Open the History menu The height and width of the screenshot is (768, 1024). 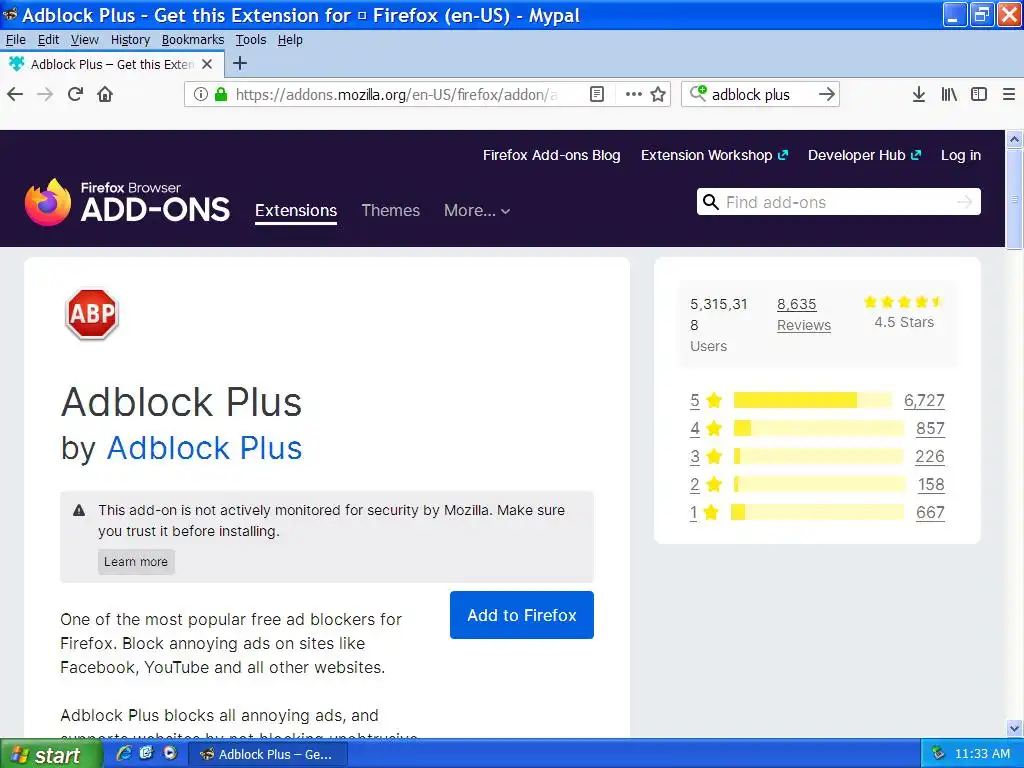click(130, 40)
